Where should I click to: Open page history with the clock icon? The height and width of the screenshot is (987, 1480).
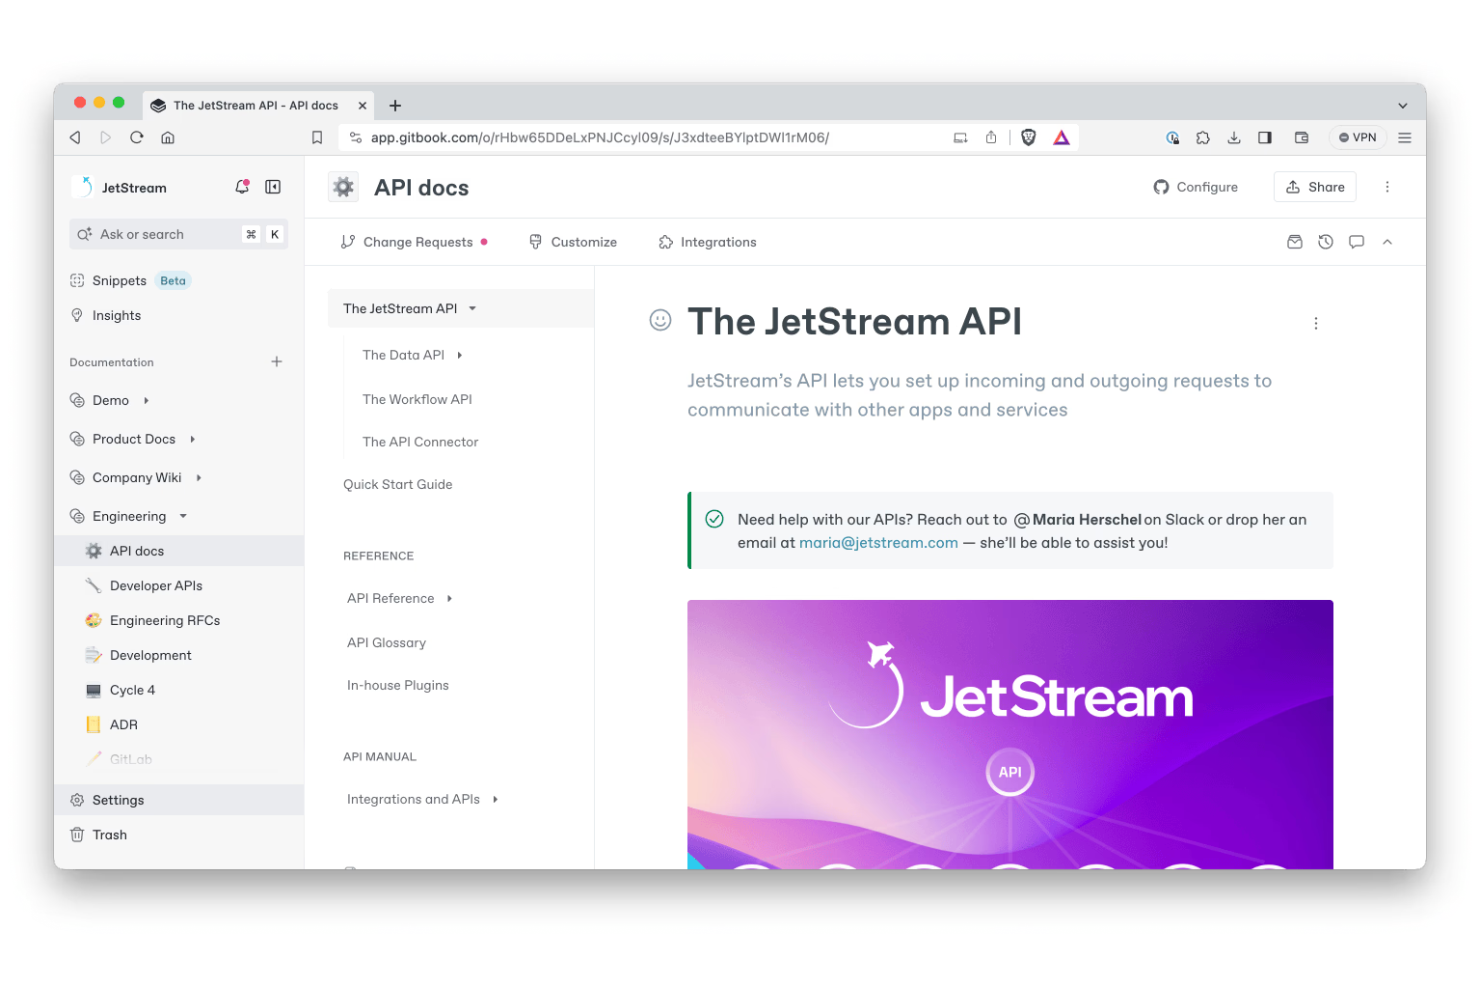[1325, 241]
